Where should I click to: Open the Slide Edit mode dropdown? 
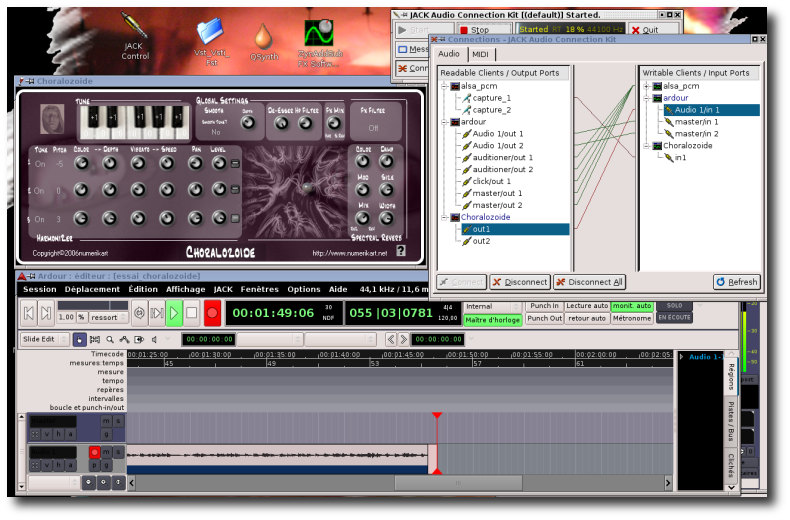click(x=44, y=340)
